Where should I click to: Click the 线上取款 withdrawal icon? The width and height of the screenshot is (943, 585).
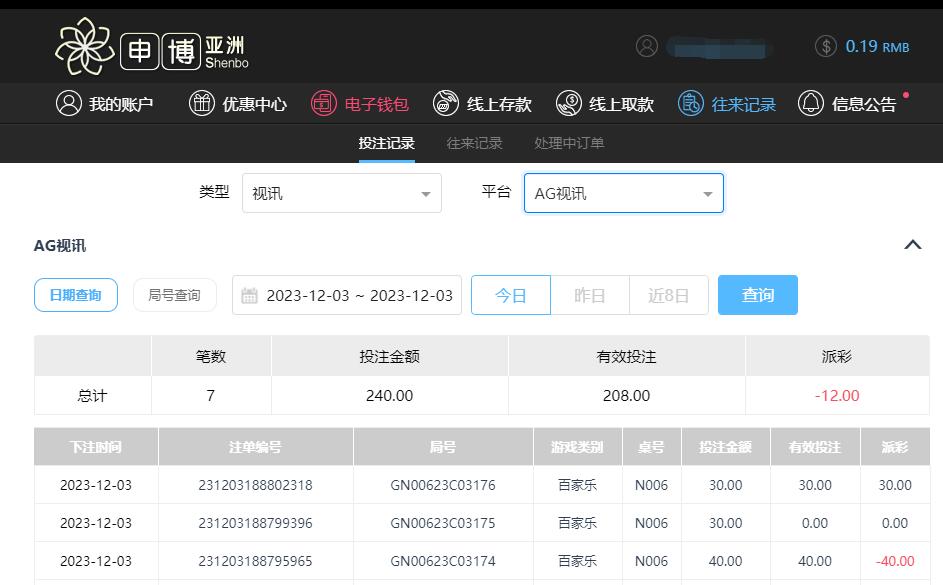[x=569, y=103]
